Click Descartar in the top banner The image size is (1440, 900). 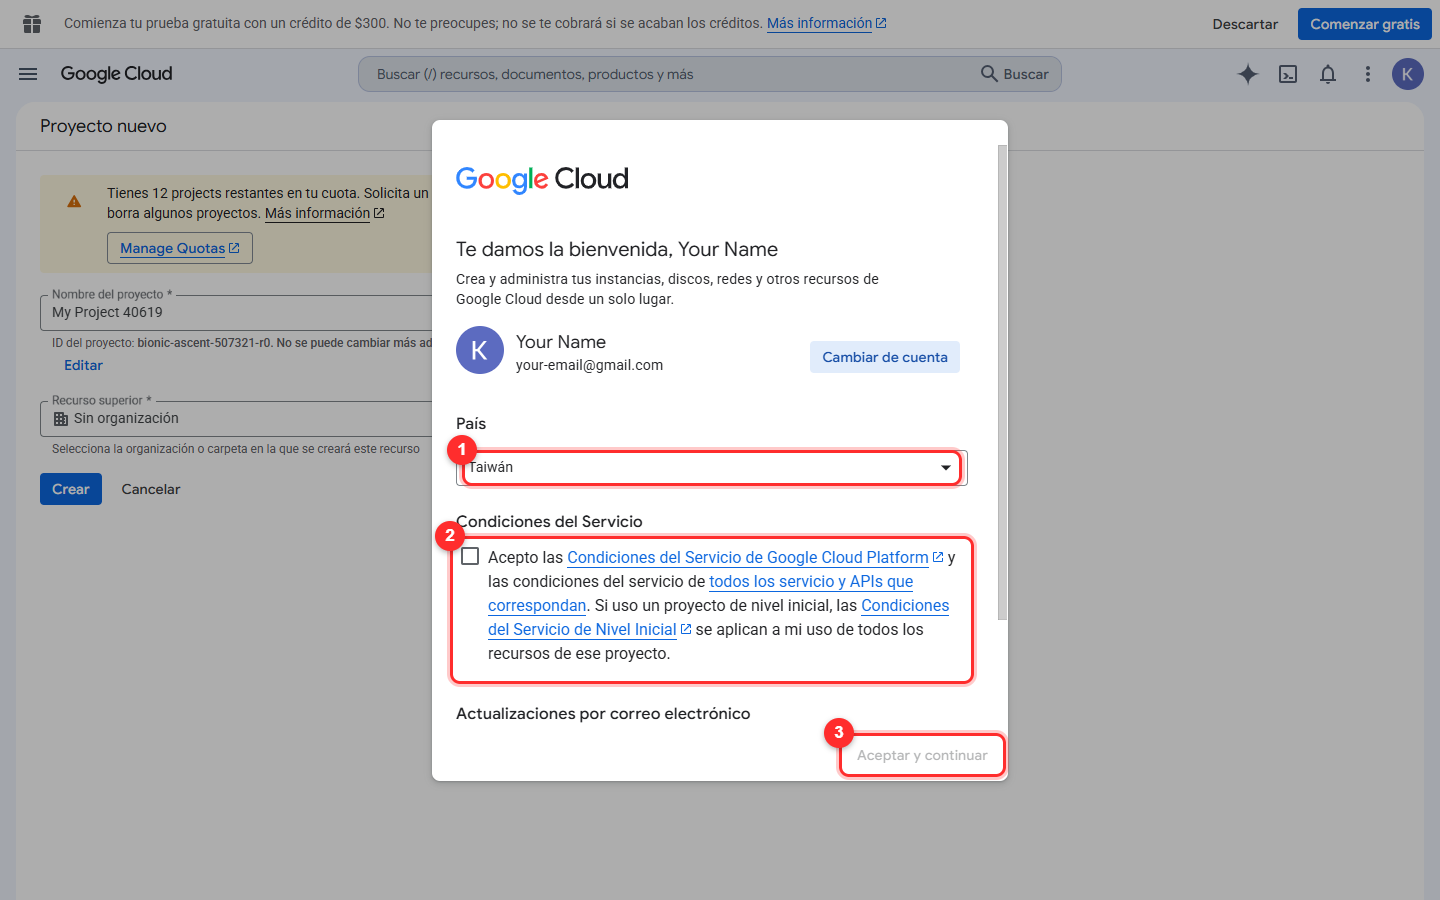[x=1245, y=24]
